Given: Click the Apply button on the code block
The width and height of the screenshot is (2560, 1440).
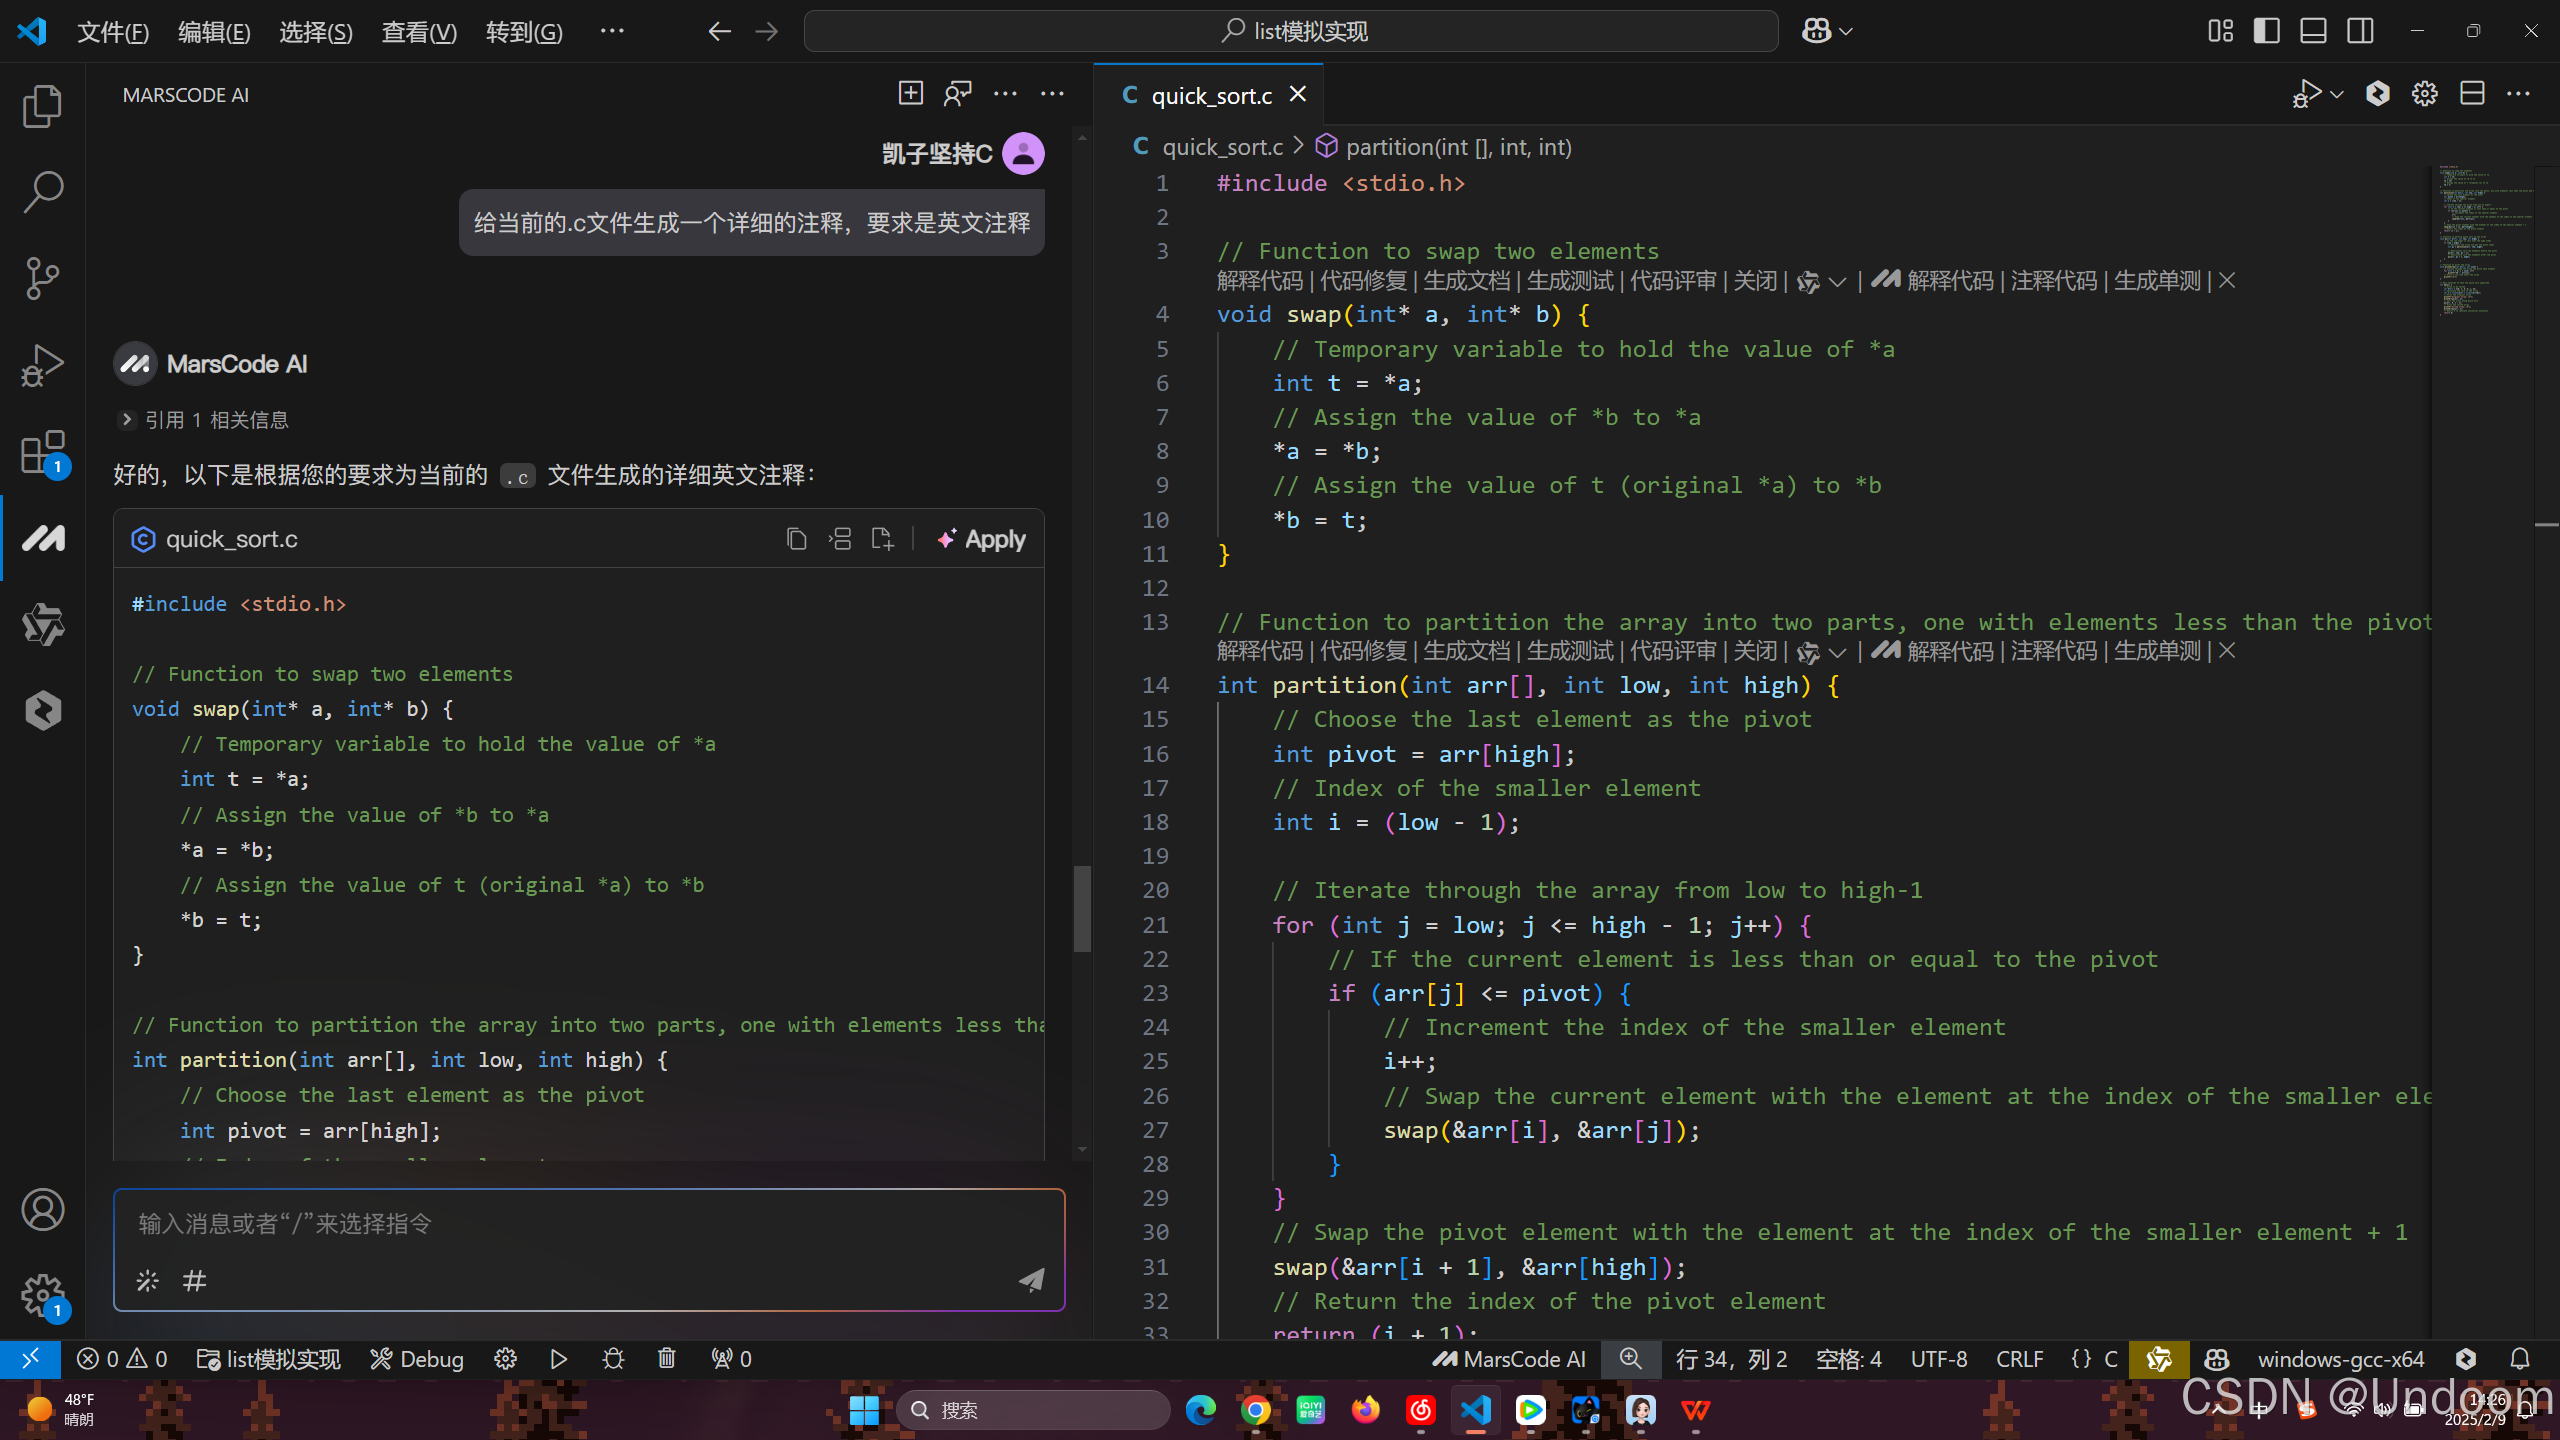Looking at the screenshot, I should (982, 539).
